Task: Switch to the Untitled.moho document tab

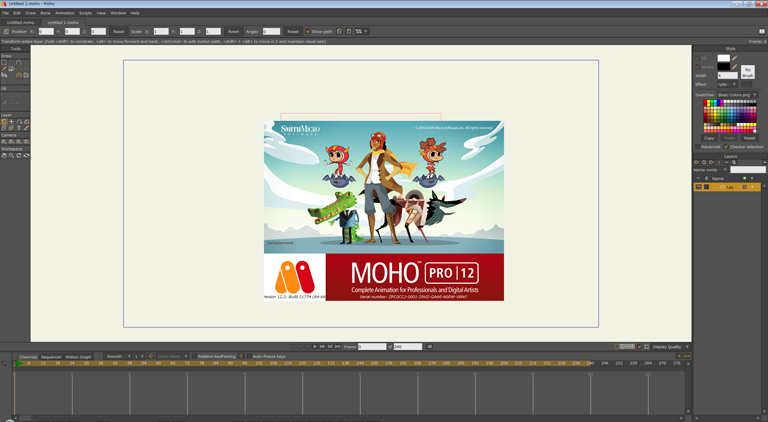Action: 21,23
